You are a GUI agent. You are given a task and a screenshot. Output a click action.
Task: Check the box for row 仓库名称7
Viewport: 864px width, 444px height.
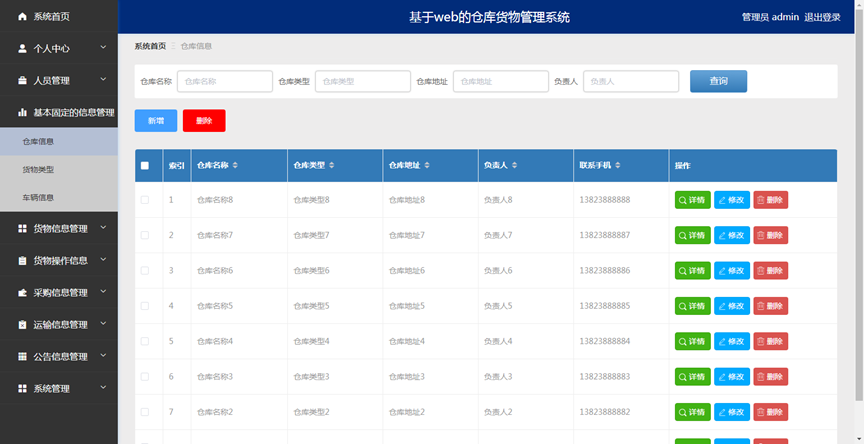[145, 235]
